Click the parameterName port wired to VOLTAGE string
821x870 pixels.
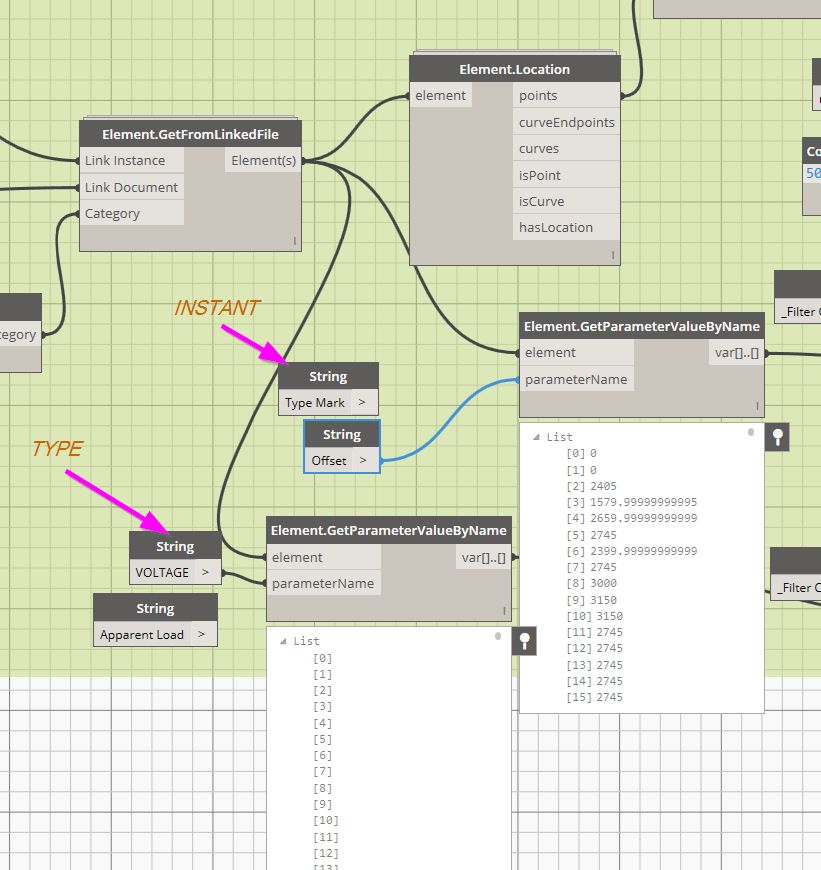coord(324,584)
